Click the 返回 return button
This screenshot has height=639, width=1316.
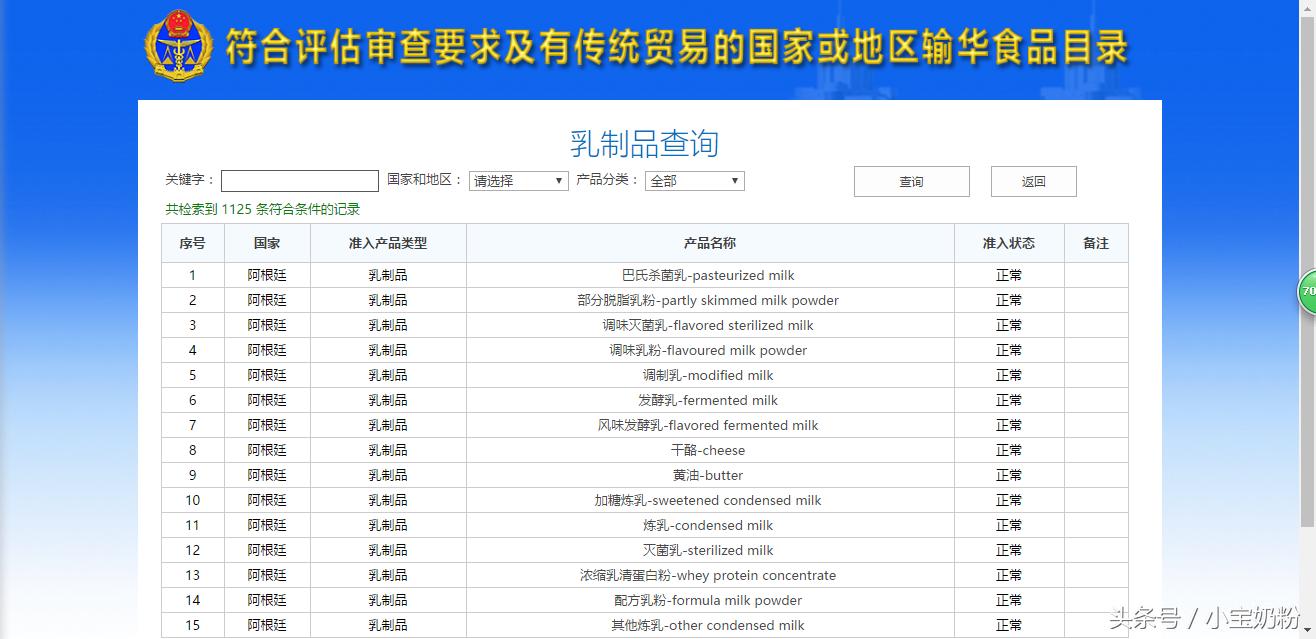[1033, 181]
